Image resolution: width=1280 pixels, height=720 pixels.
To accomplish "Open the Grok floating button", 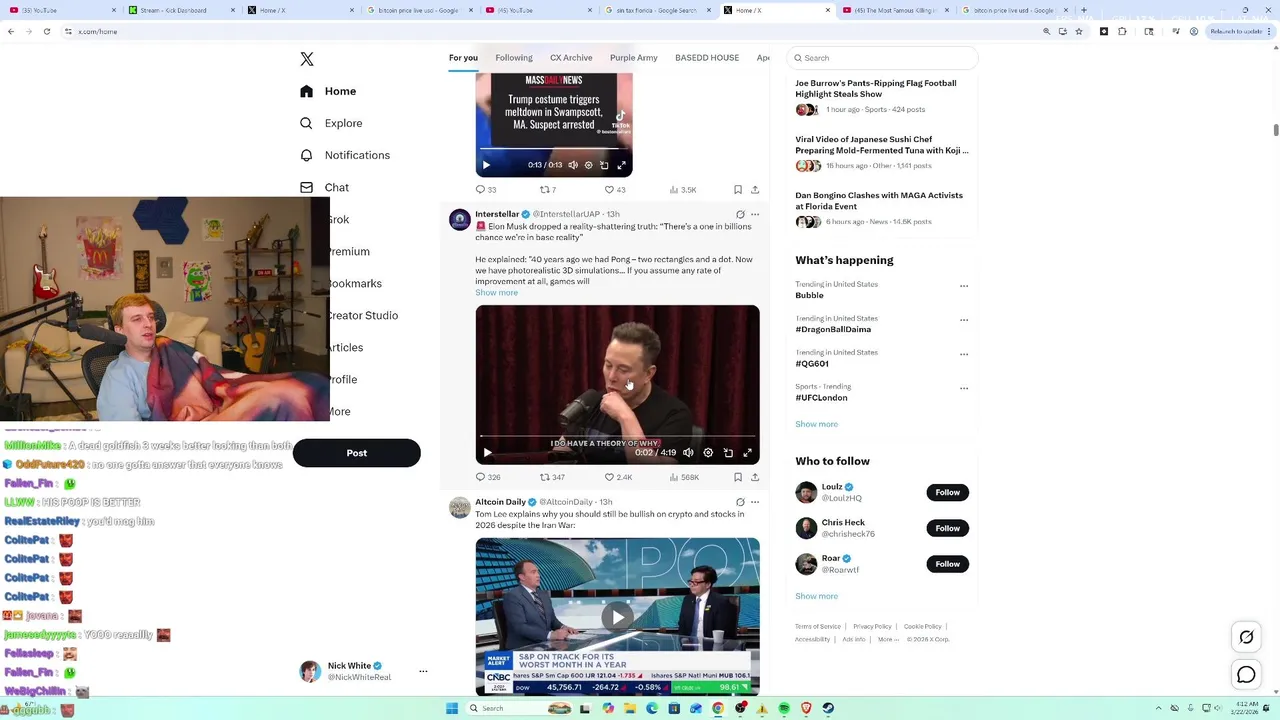I will coord(1246,637).
